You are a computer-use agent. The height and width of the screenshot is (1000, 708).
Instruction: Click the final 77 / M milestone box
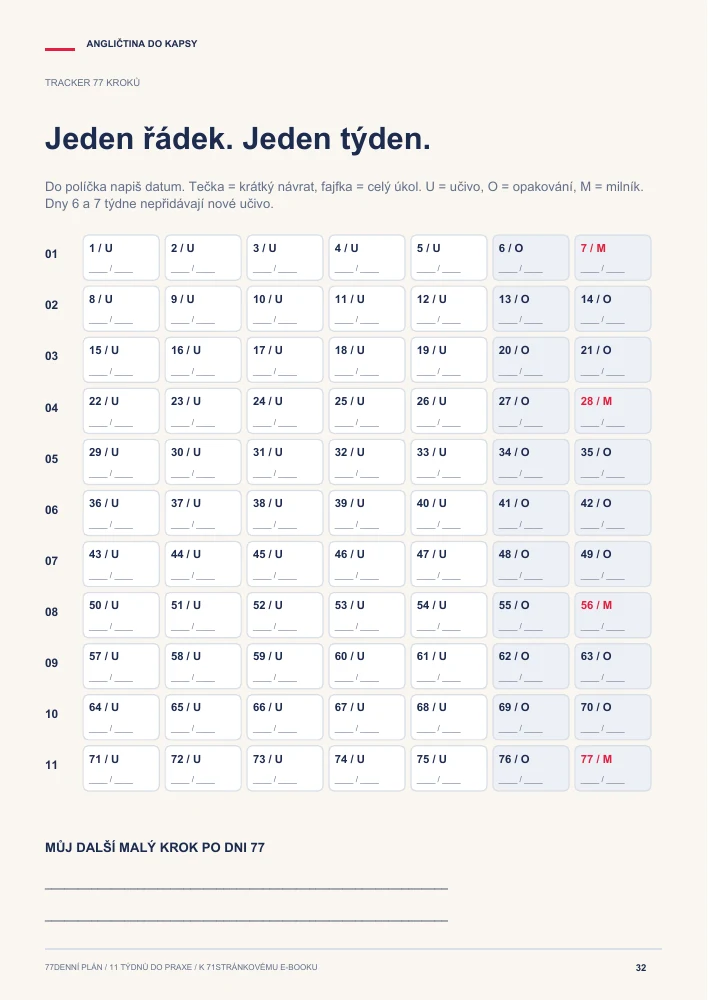[613, 768]
